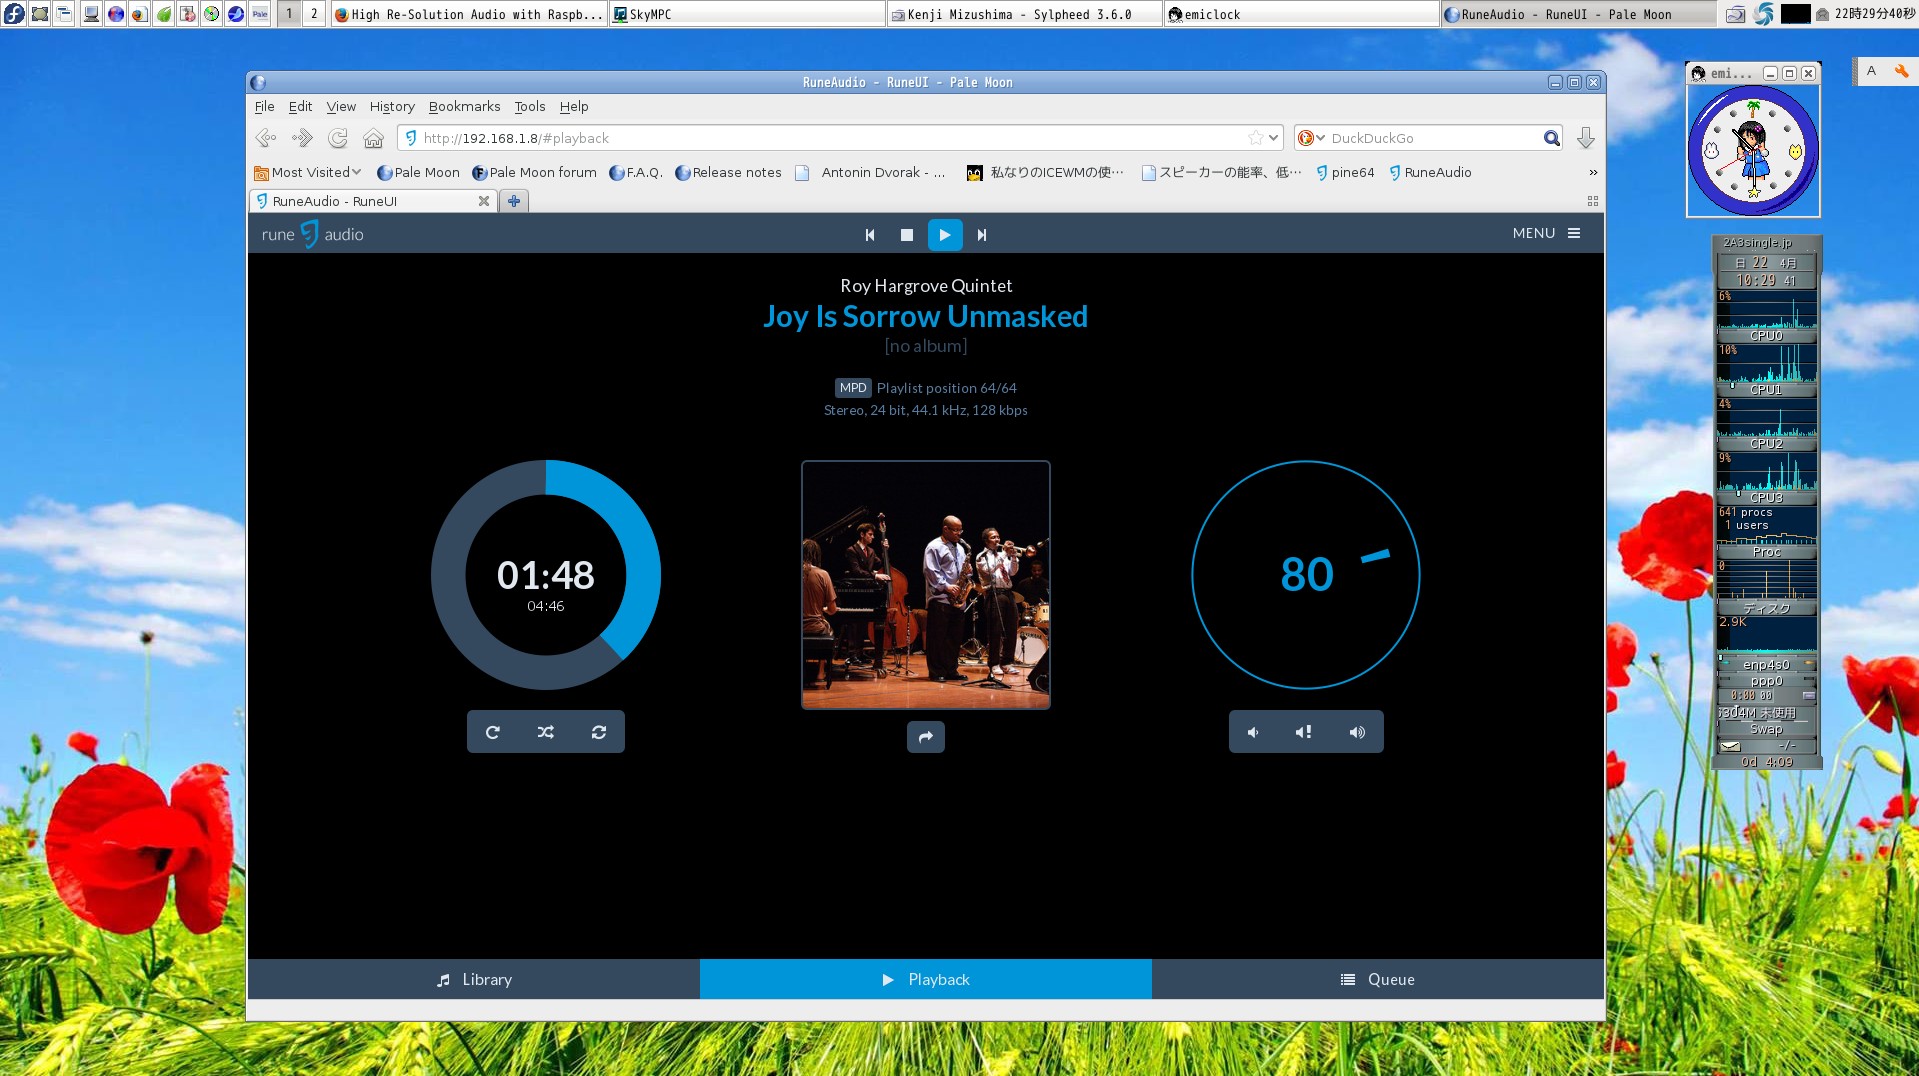Raise the volume with volume-up button
1919x1076 pixels.
(1357, 732)
